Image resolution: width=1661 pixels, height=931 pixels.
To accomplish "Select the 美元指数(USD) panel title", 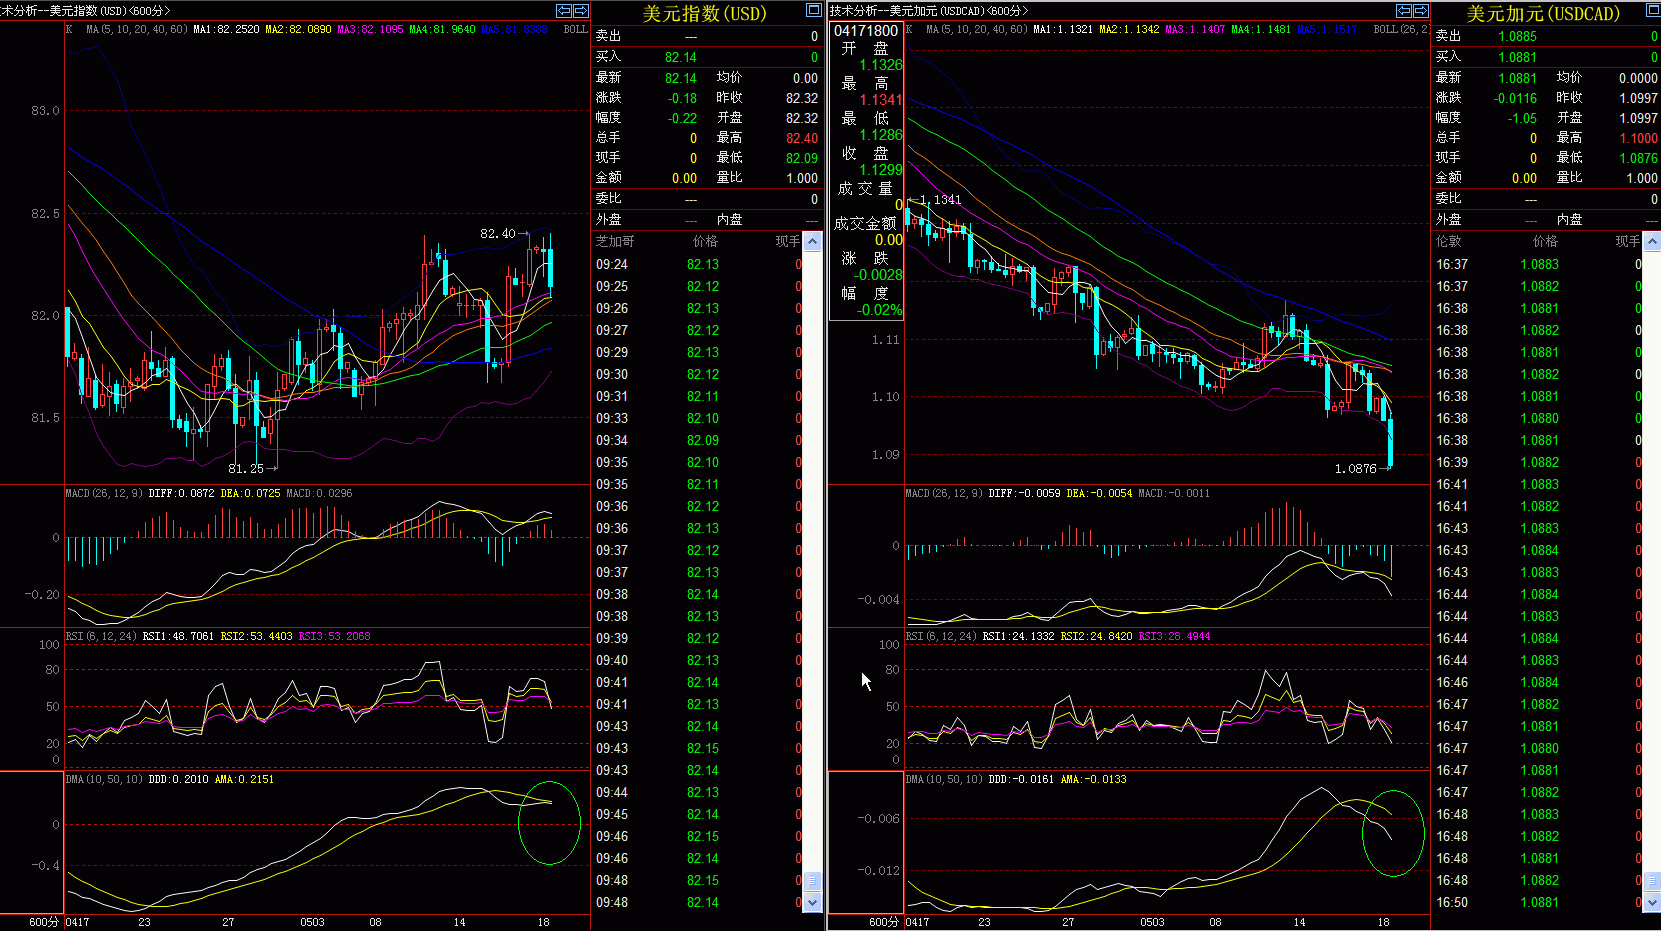I will pyautogui.click(x=704, y=13).
